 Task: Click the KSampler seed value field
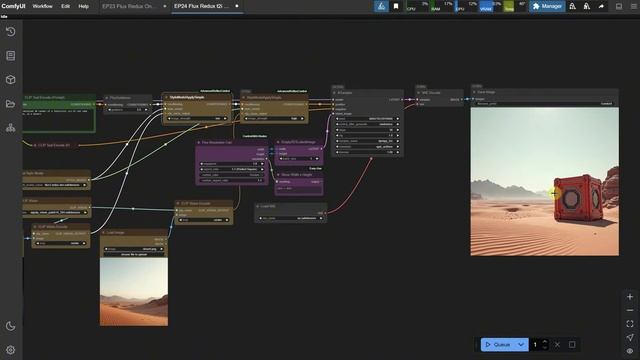click(x=367, y=119)
